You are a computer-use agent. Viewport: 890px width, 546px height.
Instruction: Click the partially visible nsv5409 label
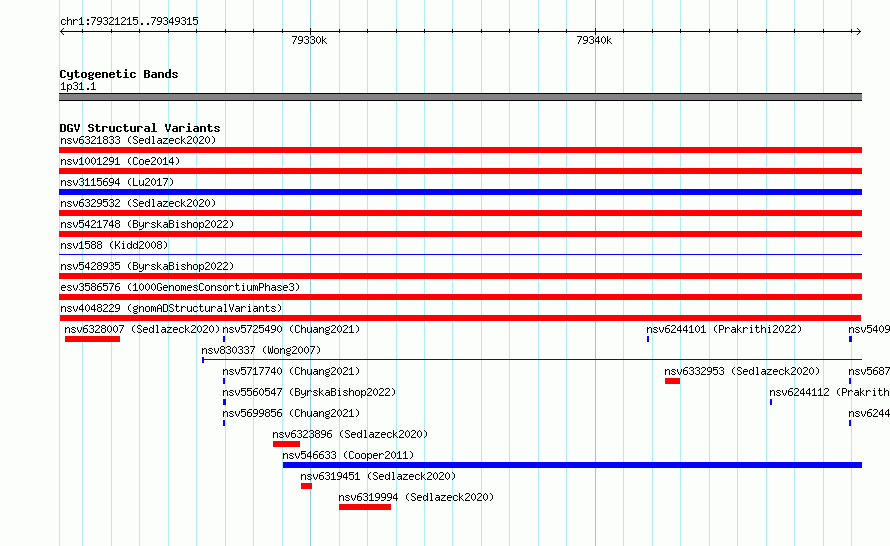pyautogui.click(x=869, y=329)
